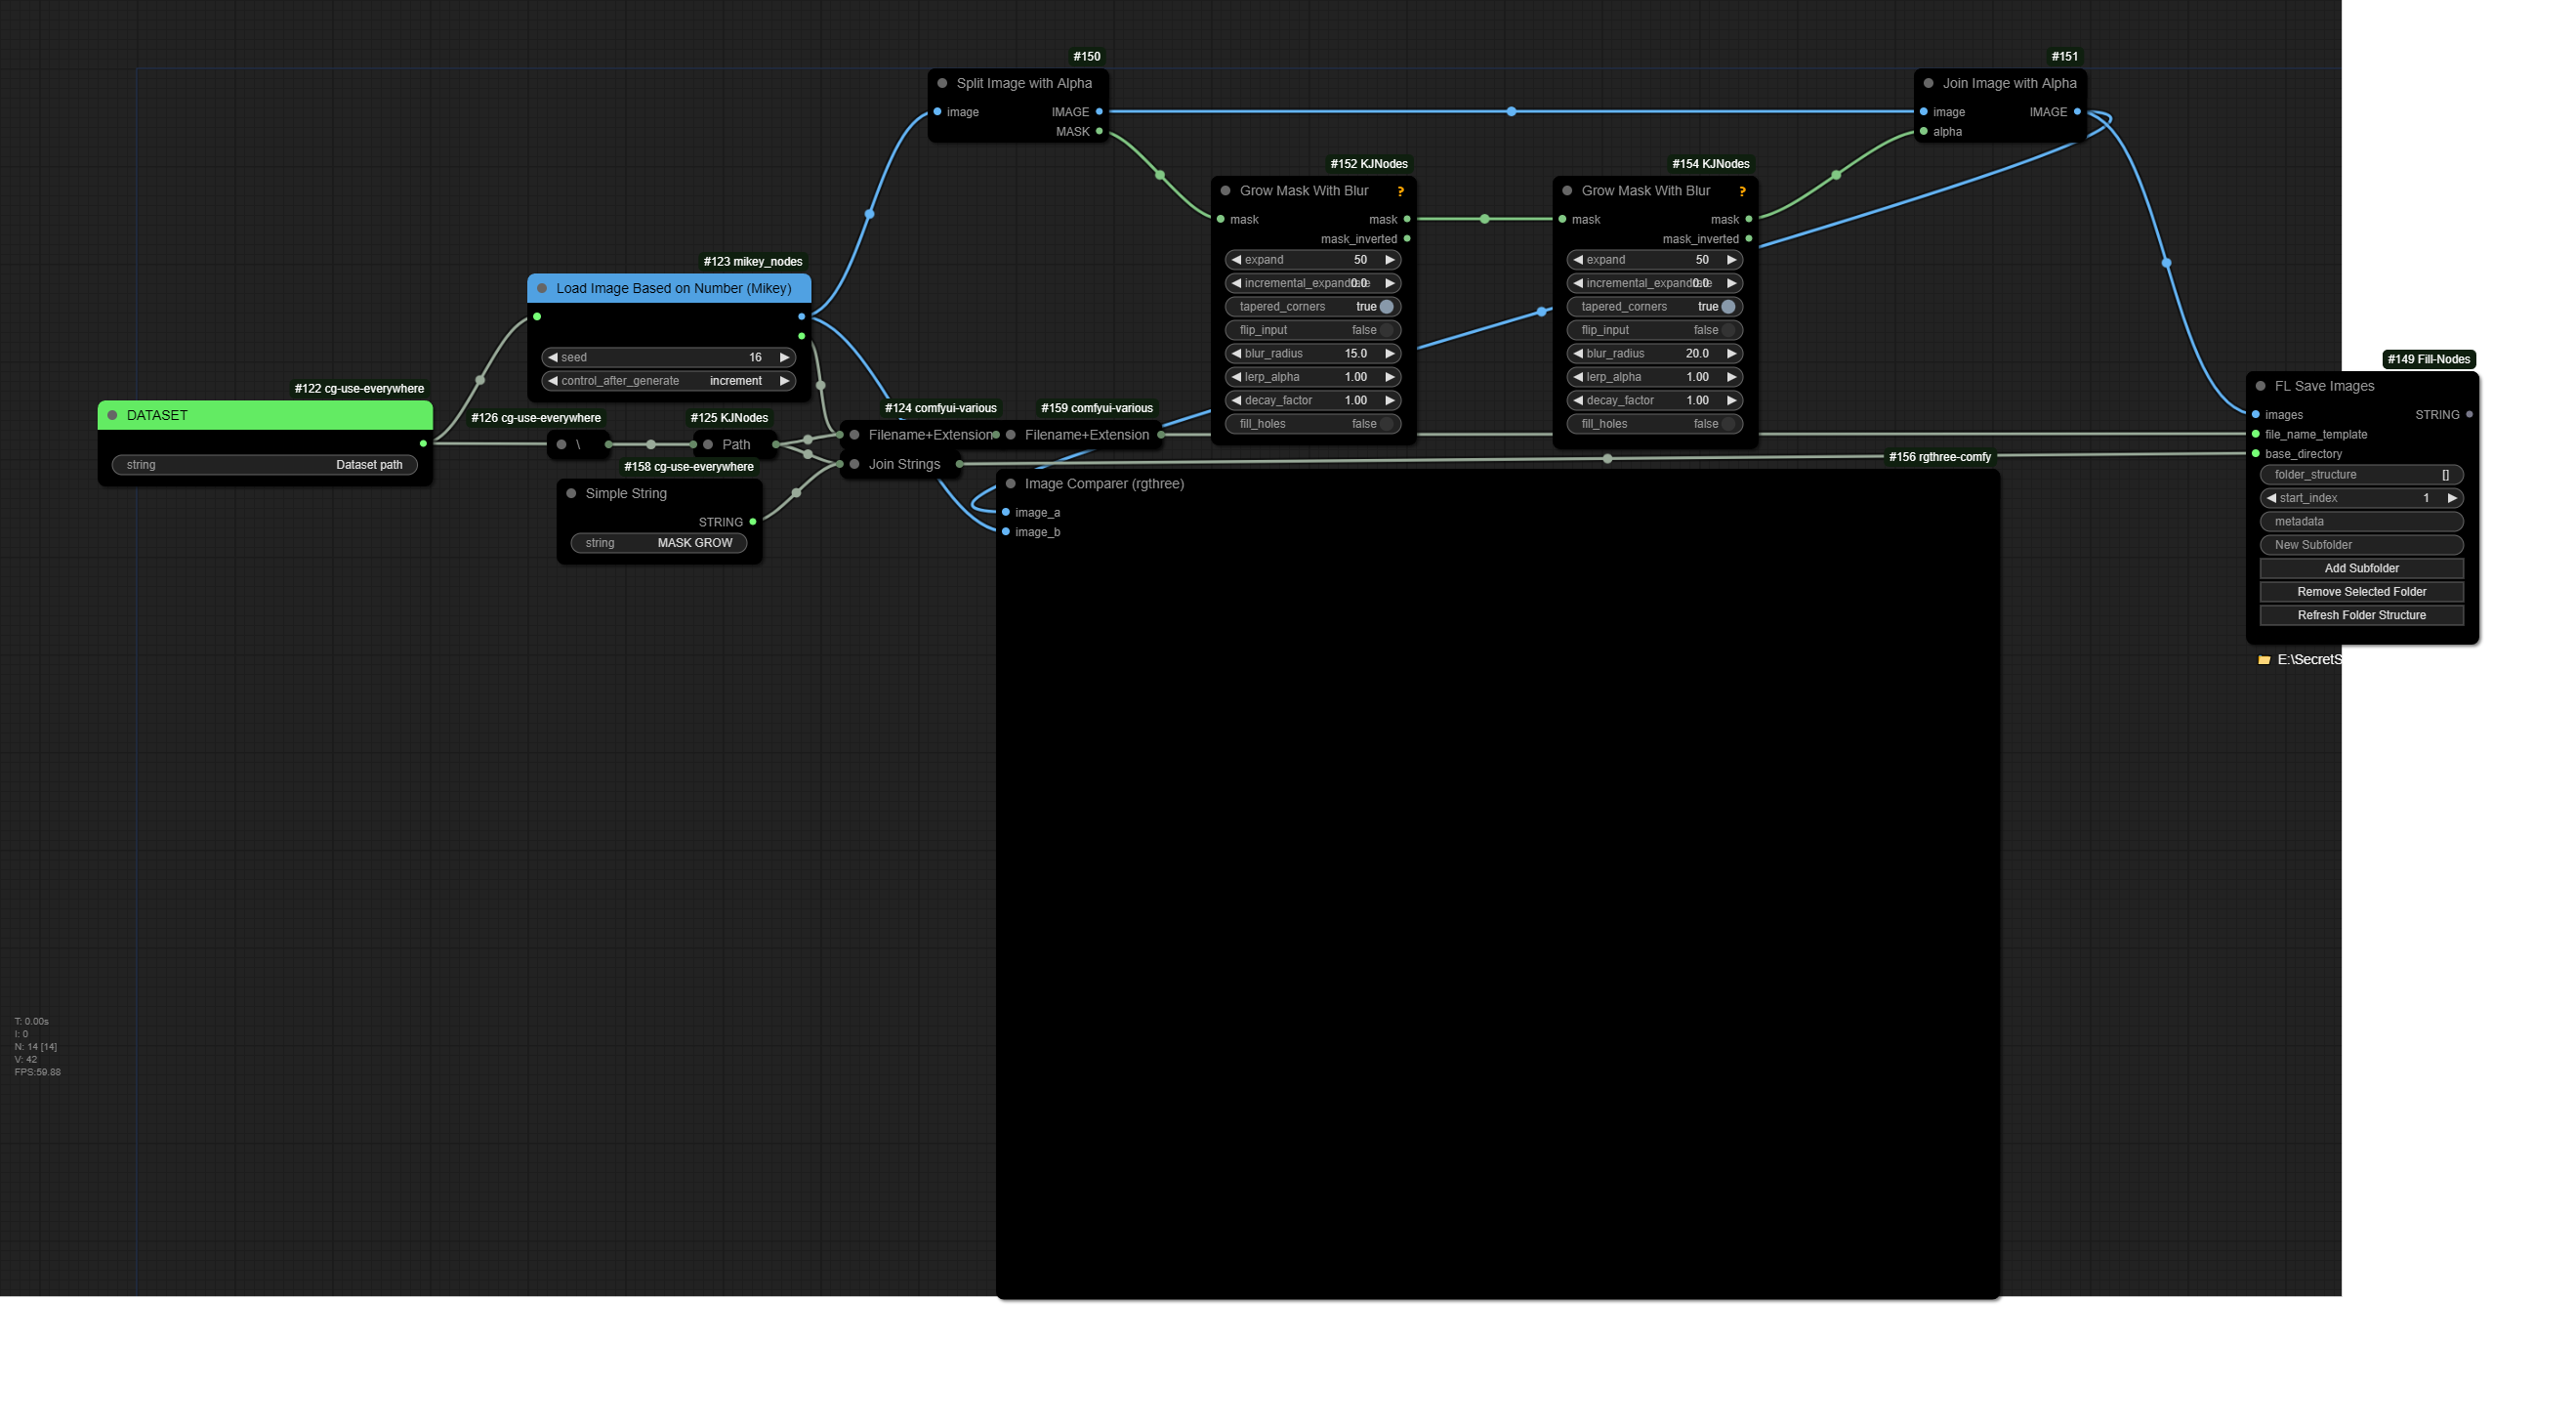Click the collapse dot on Load Image Based on Number
2576x1426 pixels.
[542, 288]
